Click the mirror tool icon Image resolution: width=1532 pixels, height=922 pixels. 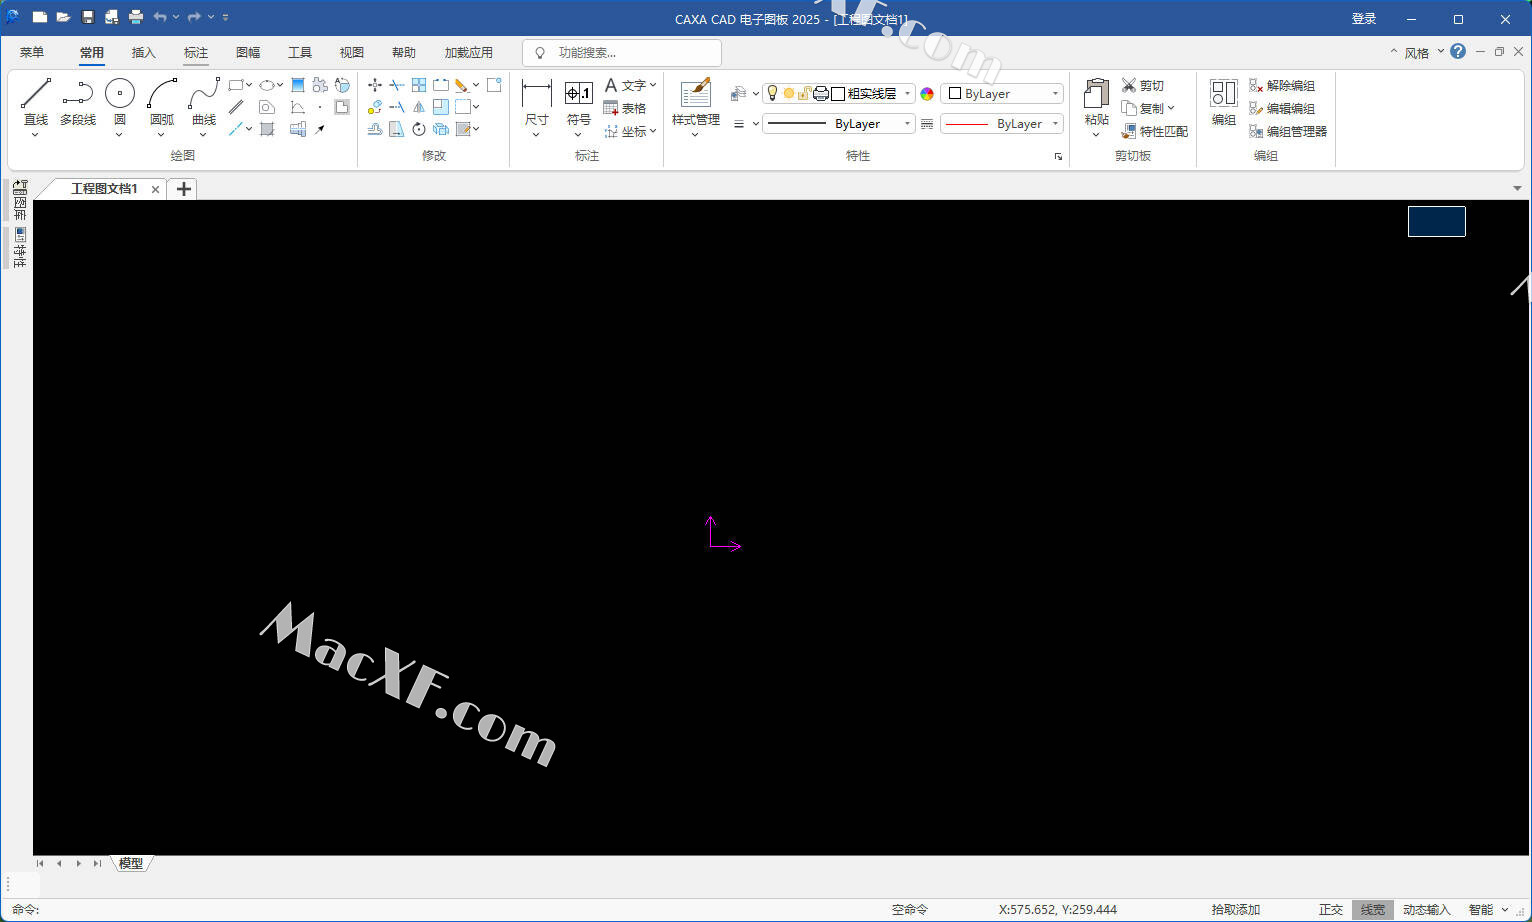[419, 107]
